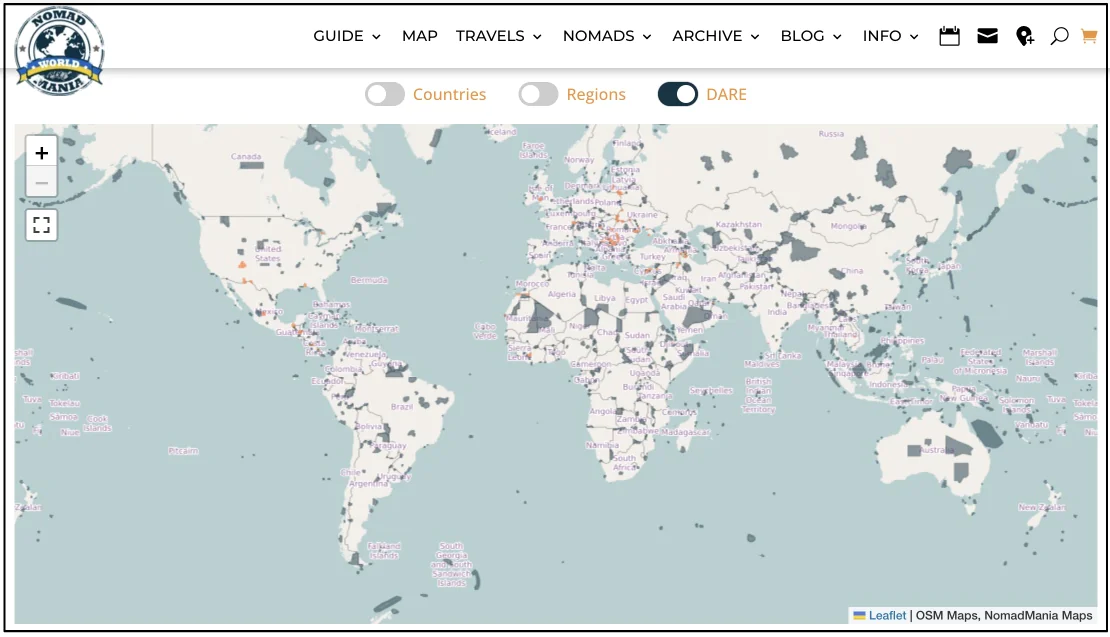Open the shopping cart icon
Viewport: 1110px width, 637px height.
[1089, 36]
